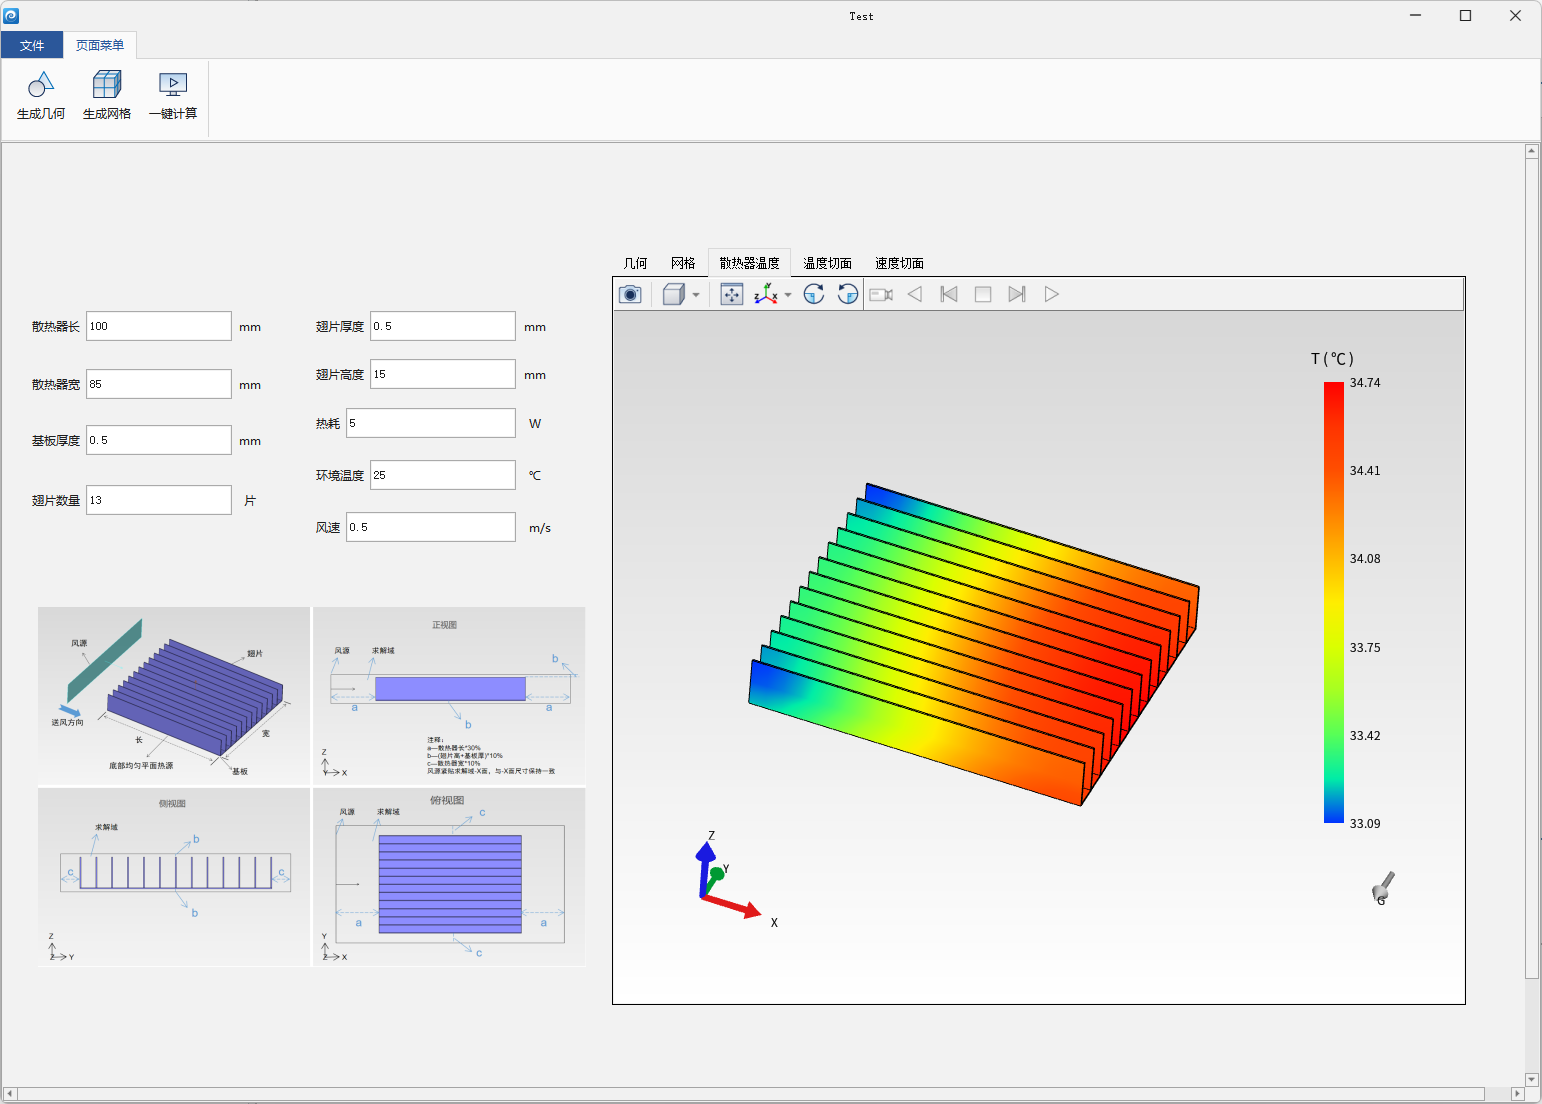Click the XYZ axis orientation icon
Viewport: 1542px width, 1104px height.
[766, 294]
